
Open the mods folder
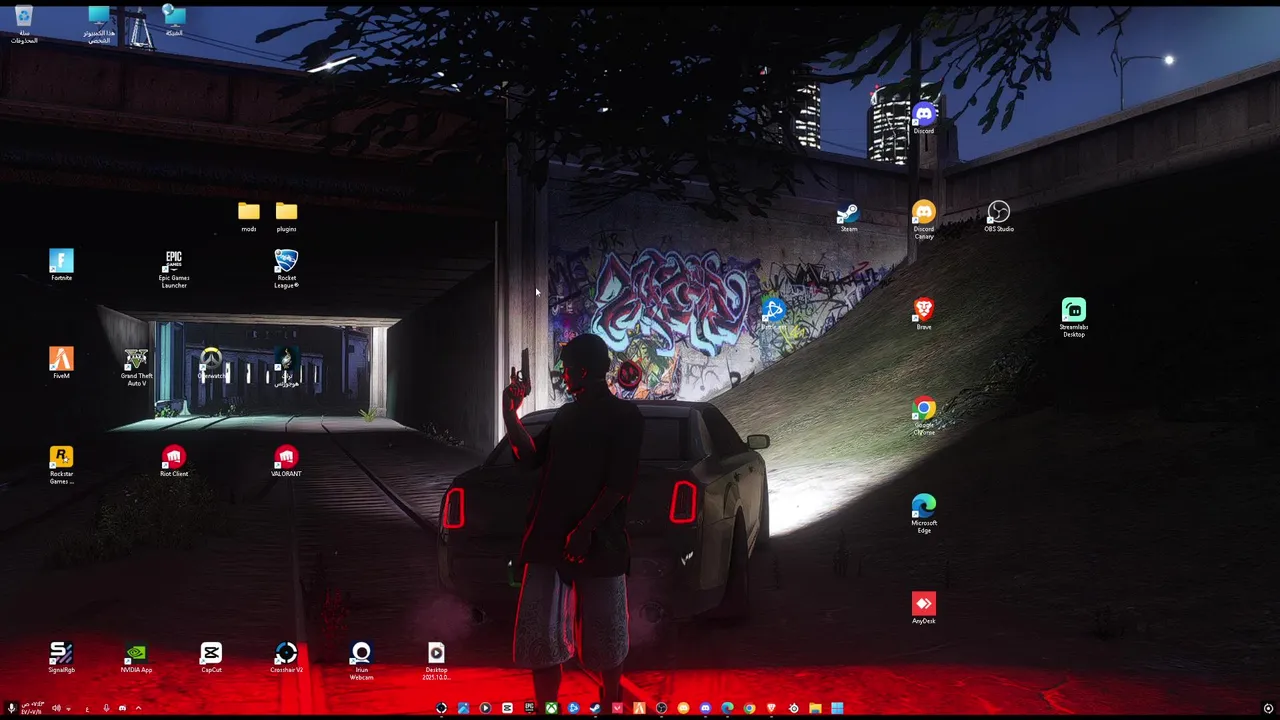(249, 216)
